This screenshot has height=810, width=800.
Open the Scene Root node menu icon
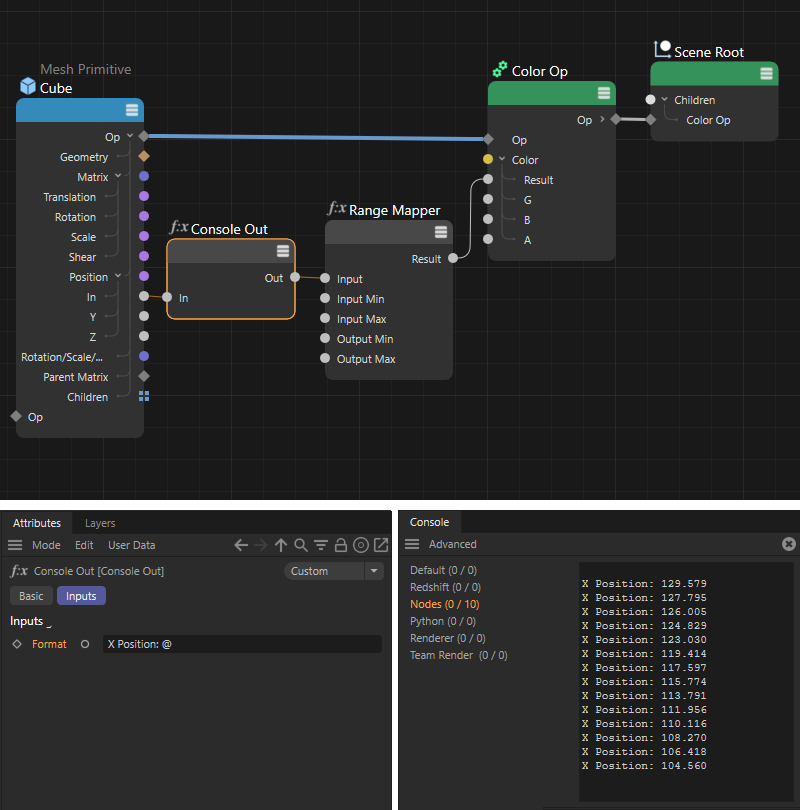(766, 73)
